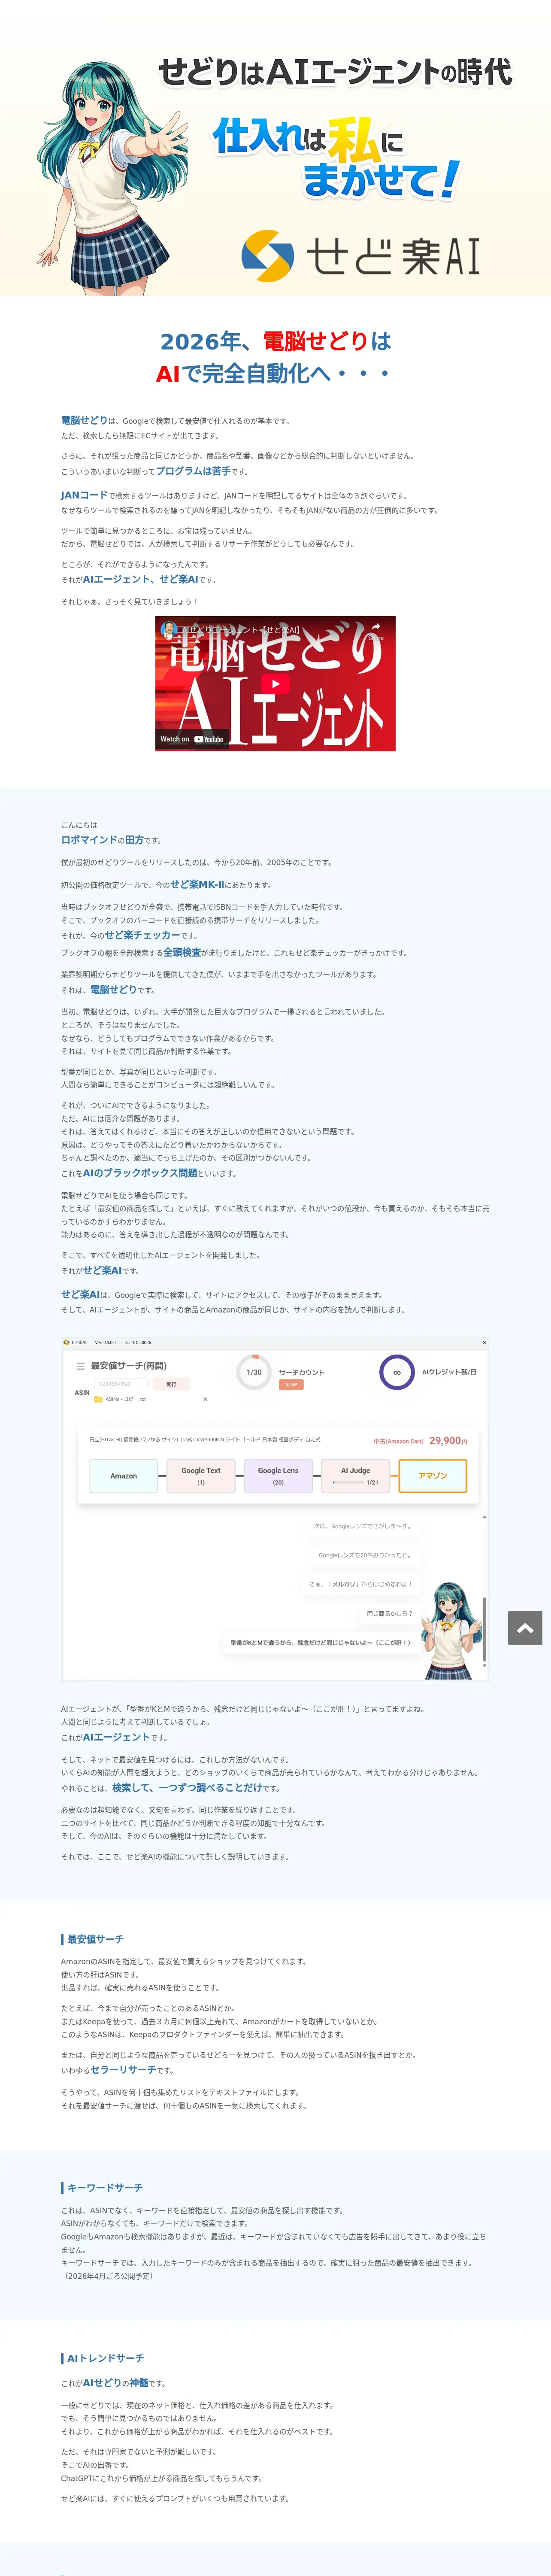
Task: Click the highlighted text AIのブラックボックス問題
Action: click(140, 1173)
